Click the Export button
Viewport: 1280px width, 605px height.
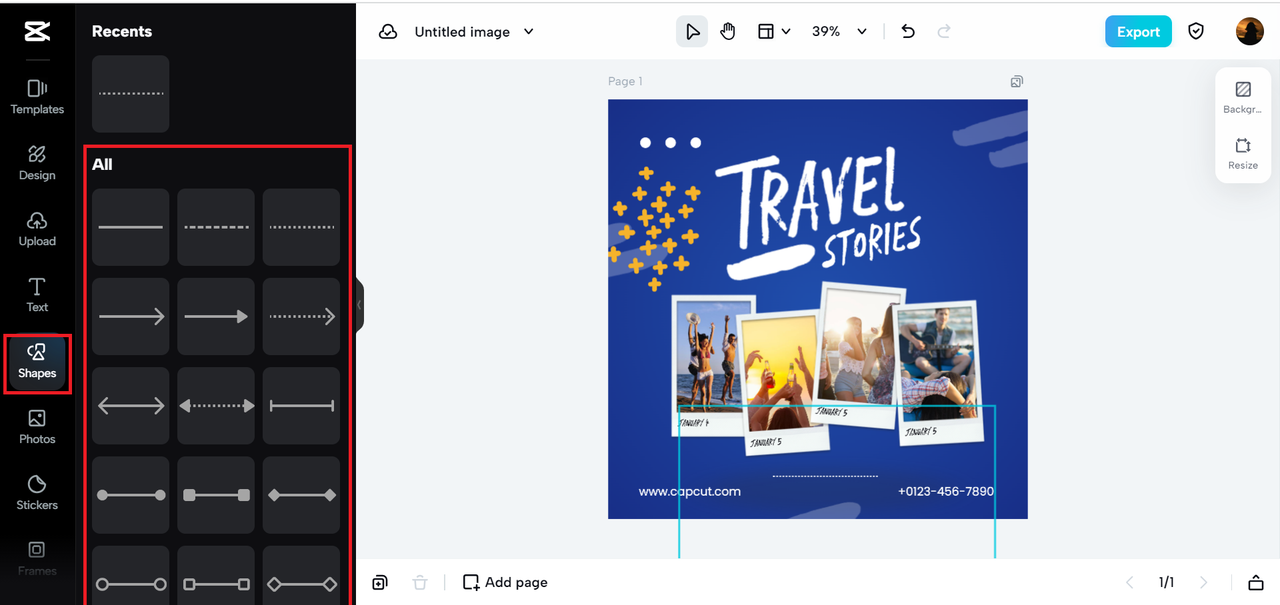pos(1138,32)
